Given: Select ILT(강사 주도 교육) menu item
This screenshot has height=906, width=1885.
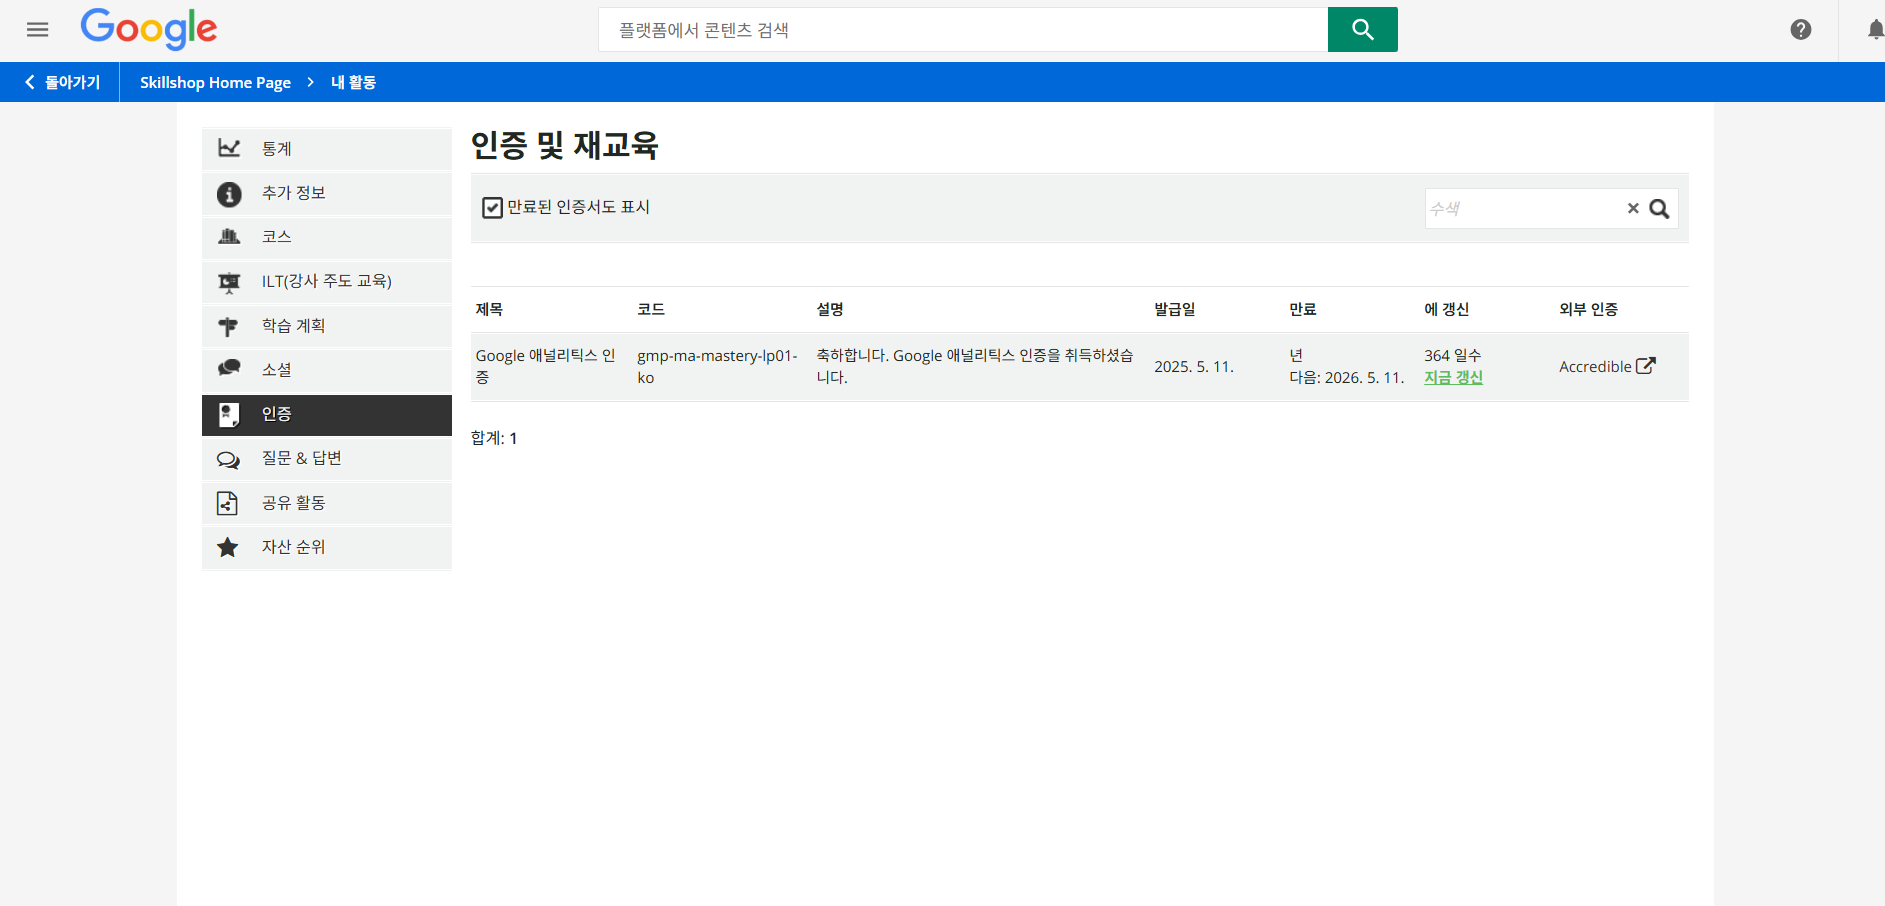Looking at the screenshot, I should click(x=327, y=281).
